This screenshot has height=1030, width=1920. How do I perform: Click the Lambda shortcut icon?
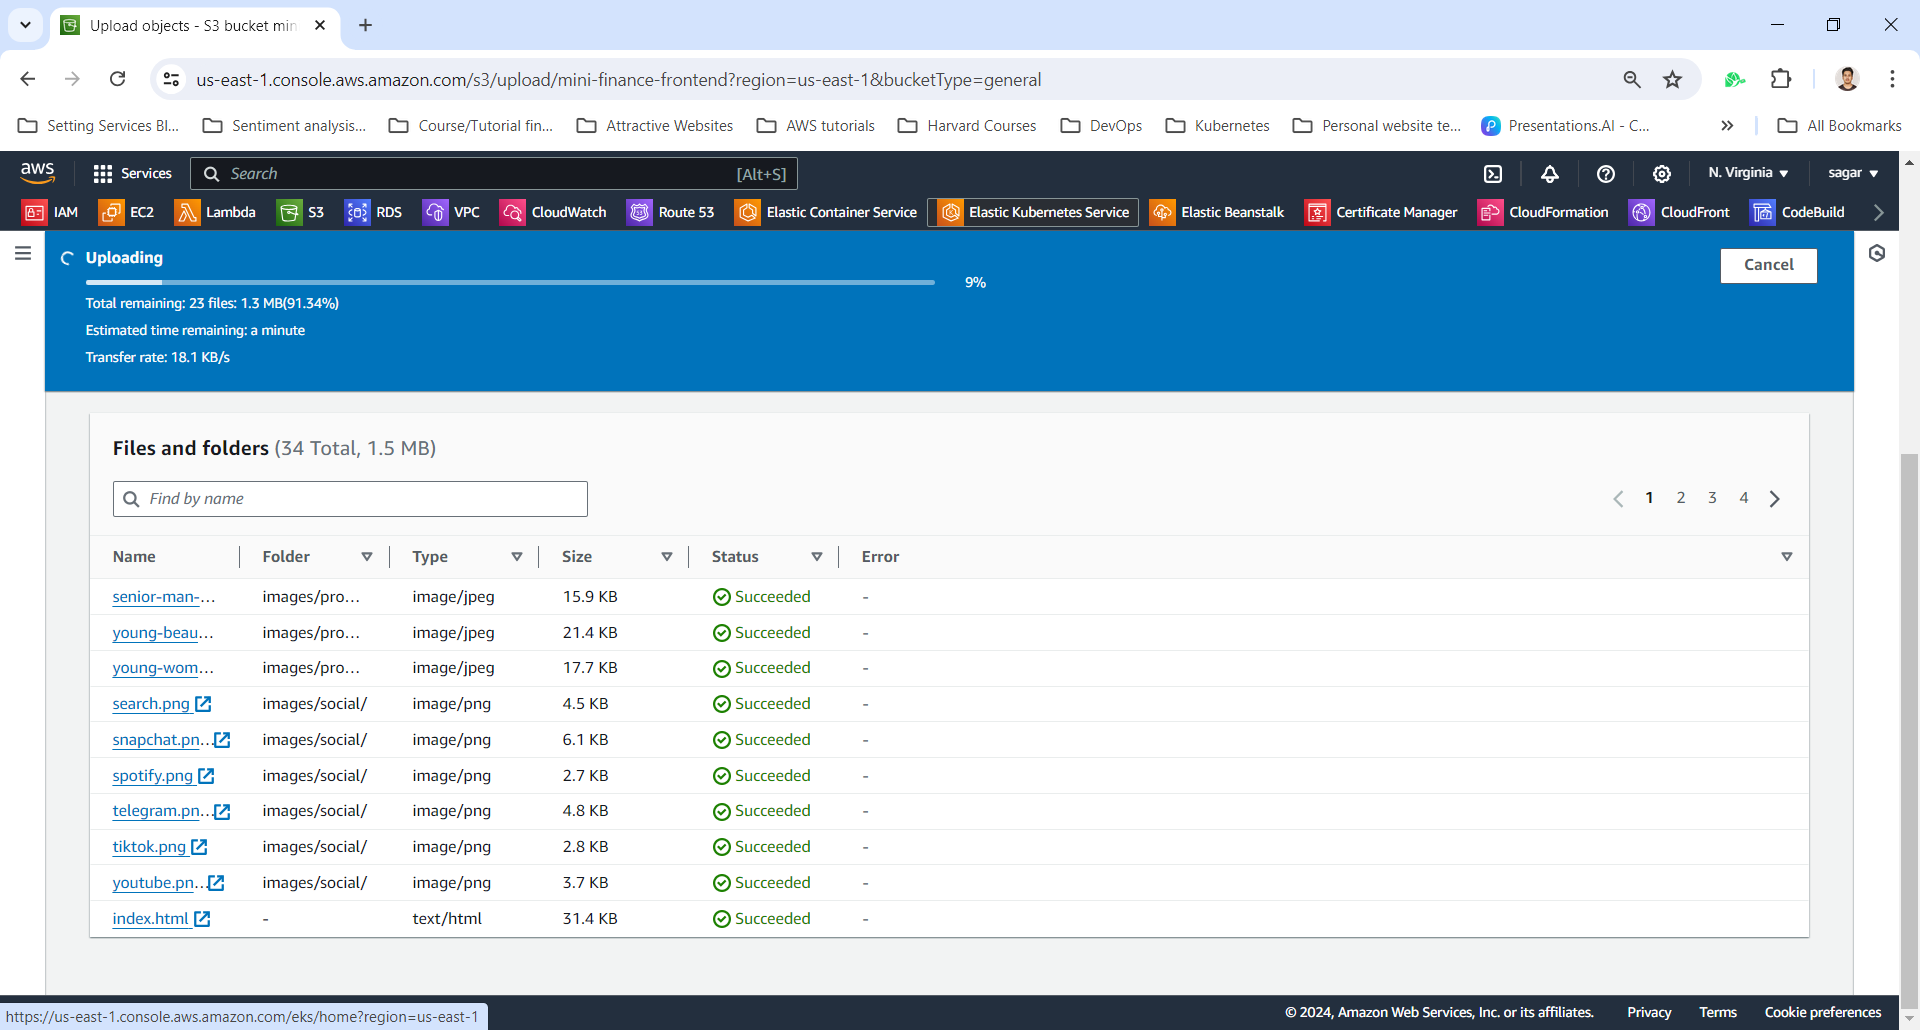pos(187,212)
